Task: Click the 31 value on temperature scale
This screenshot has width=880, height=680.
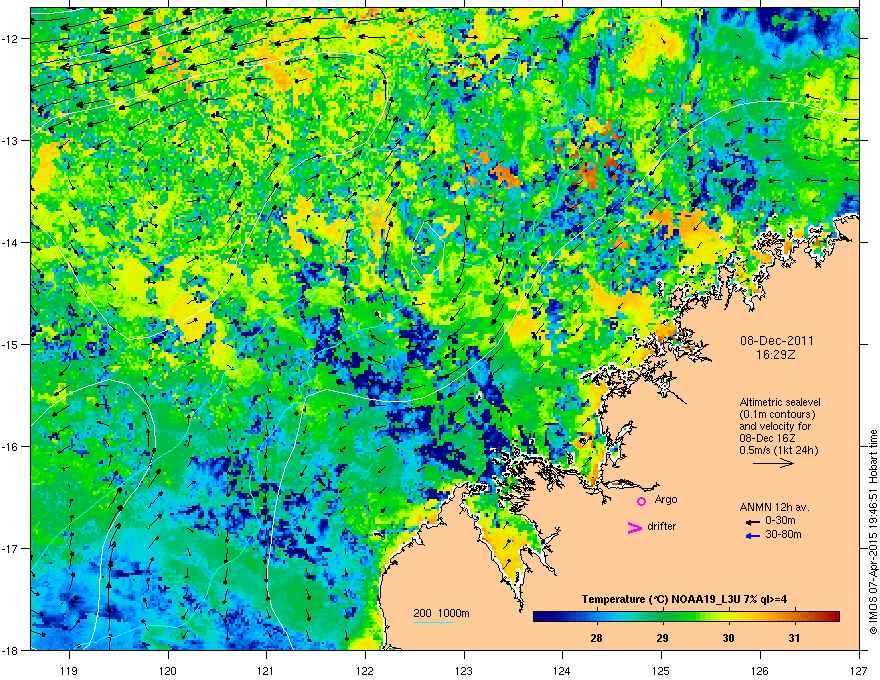Action: pos(794,638)
